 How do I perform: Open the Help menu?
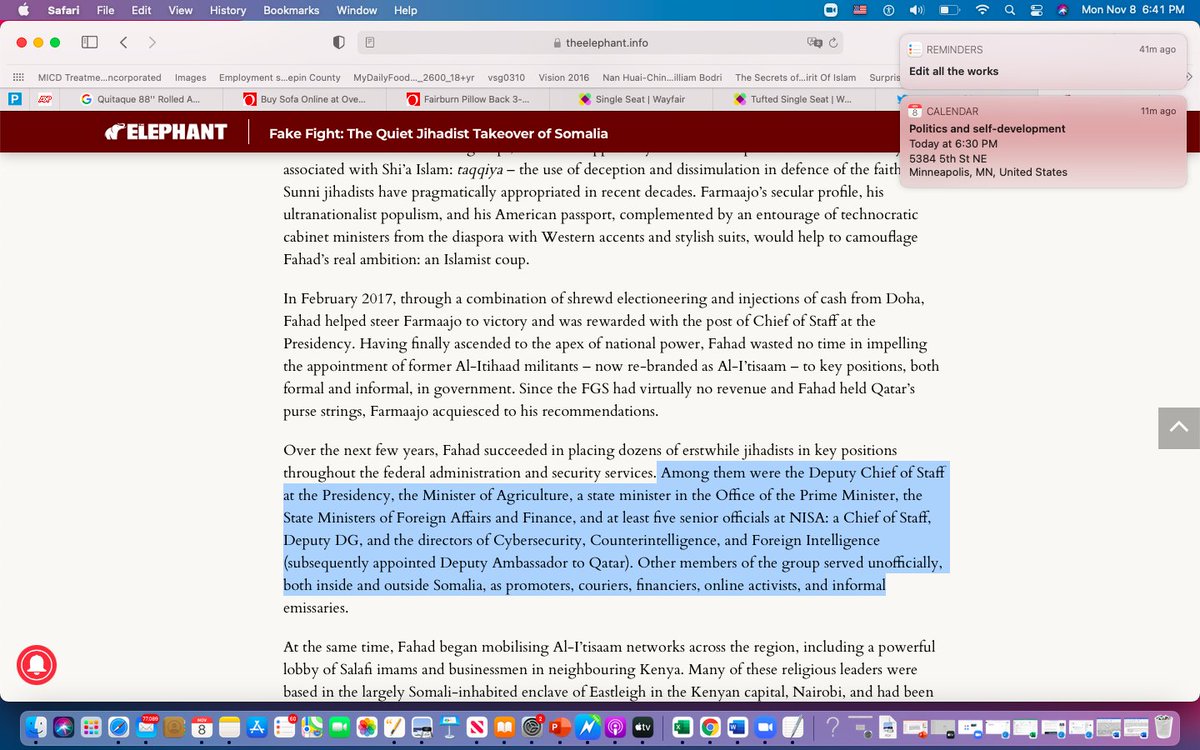[x=405, y=10]
